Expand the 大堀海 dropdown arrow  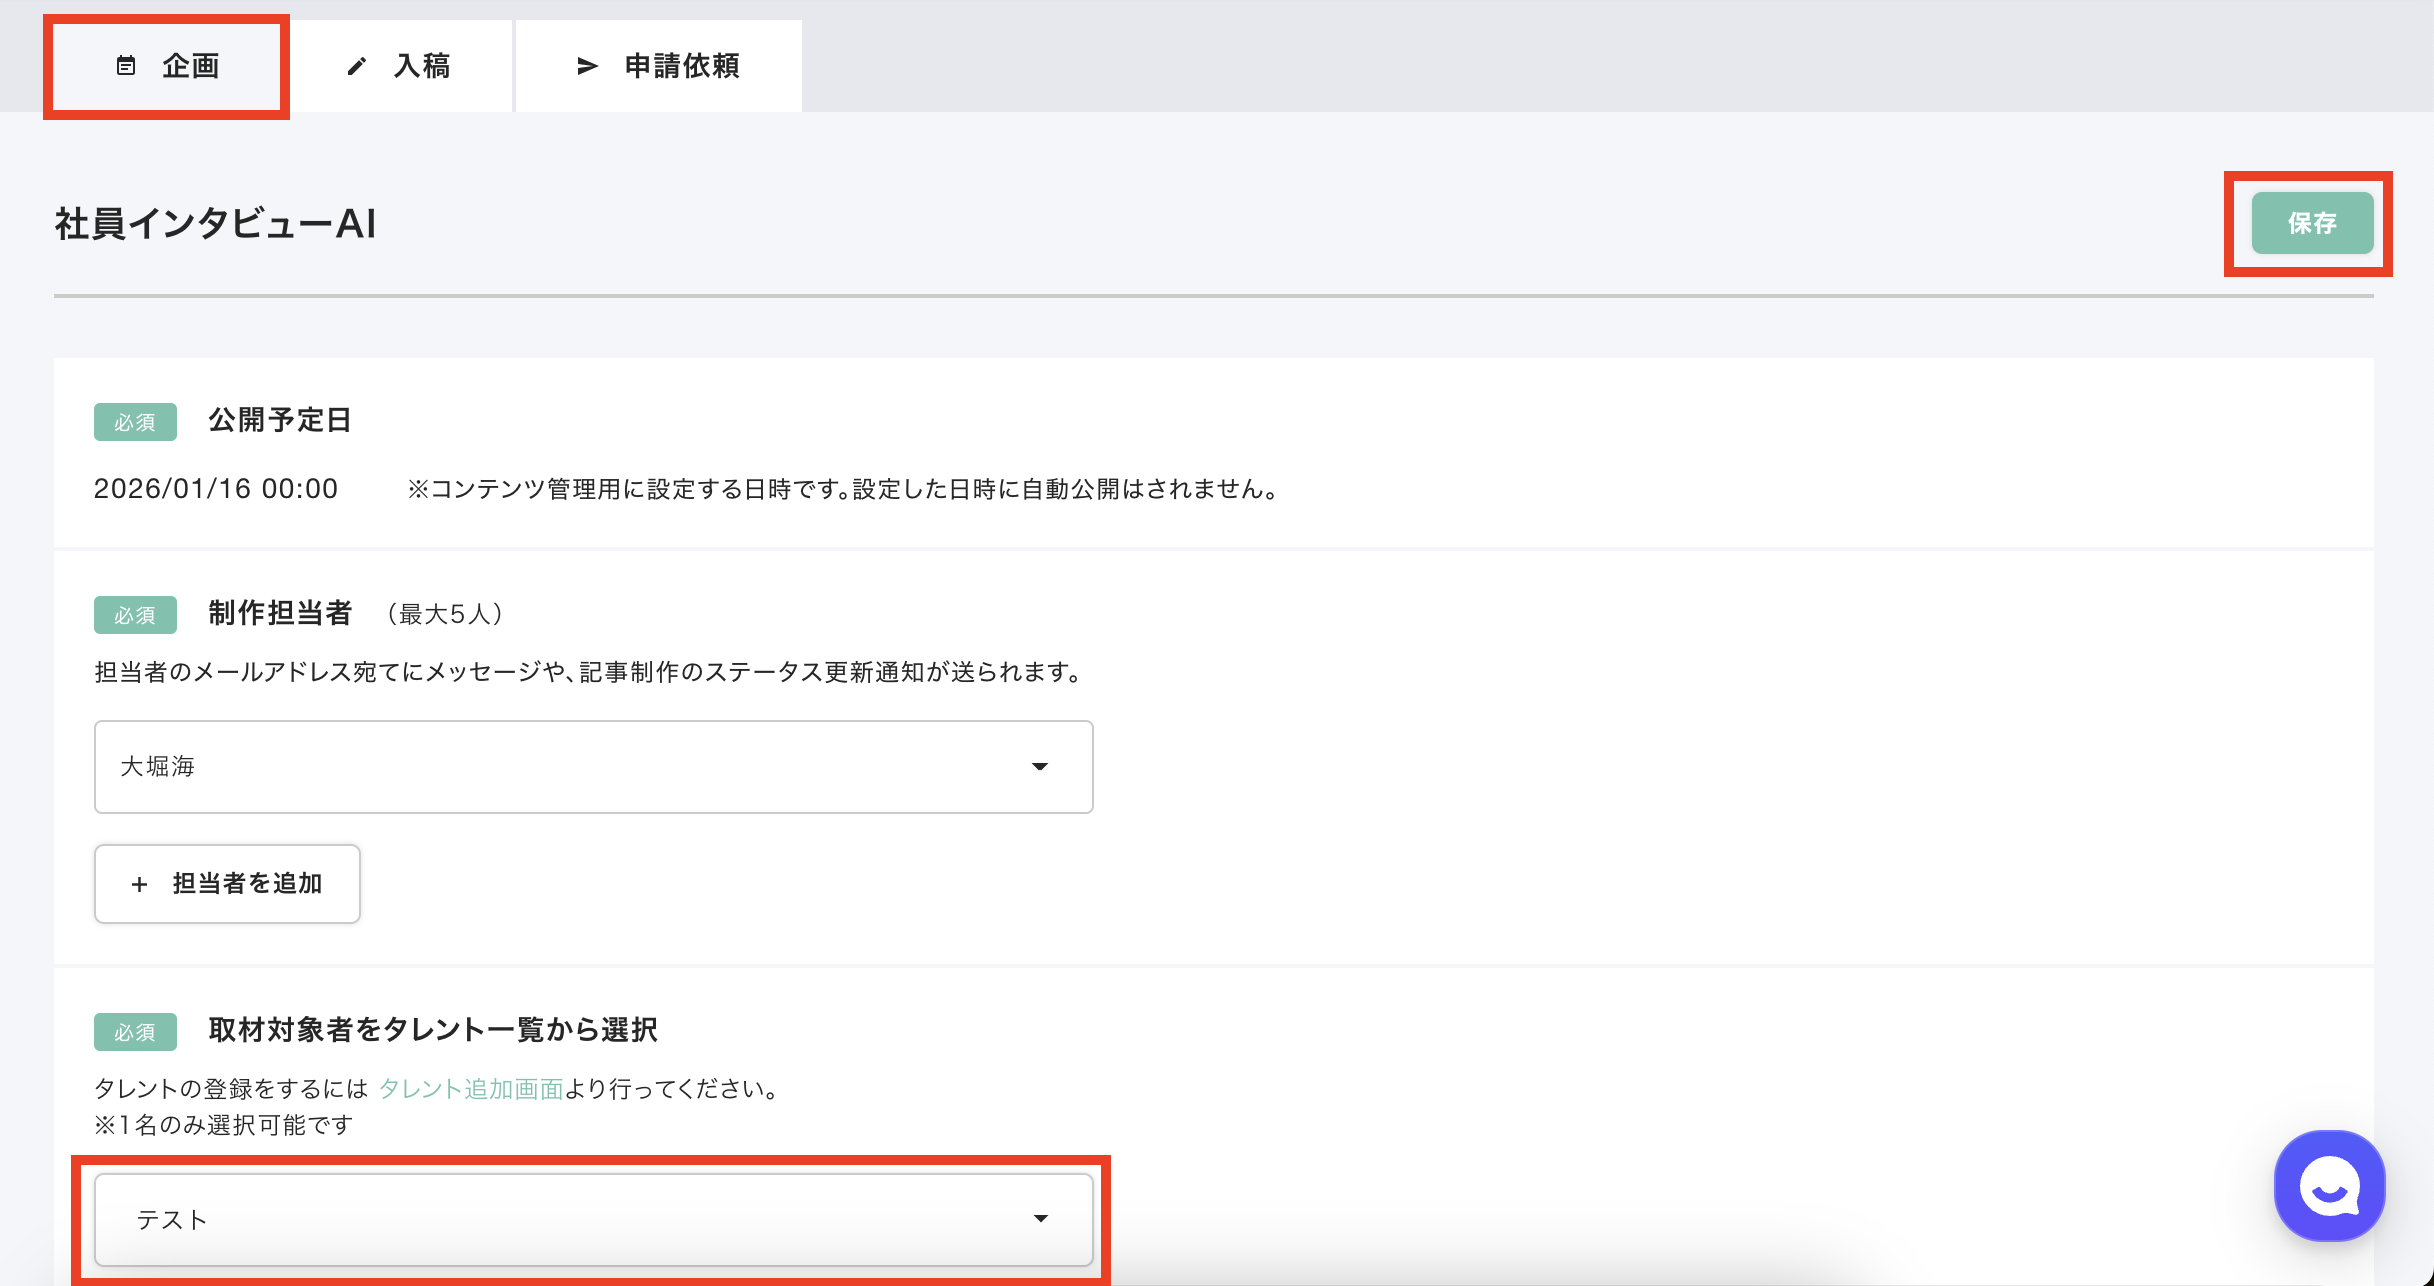pyautogui.click(x=1040, y=767)
